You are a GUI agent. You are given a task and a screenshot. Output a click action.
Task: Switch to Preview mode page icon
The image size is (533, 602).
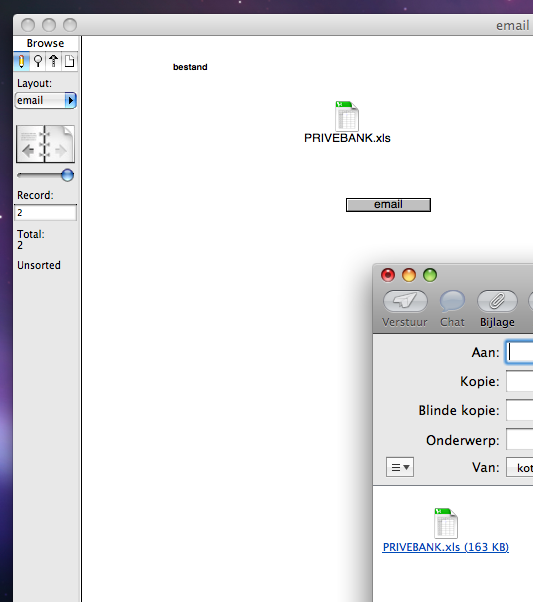point(69,61)
